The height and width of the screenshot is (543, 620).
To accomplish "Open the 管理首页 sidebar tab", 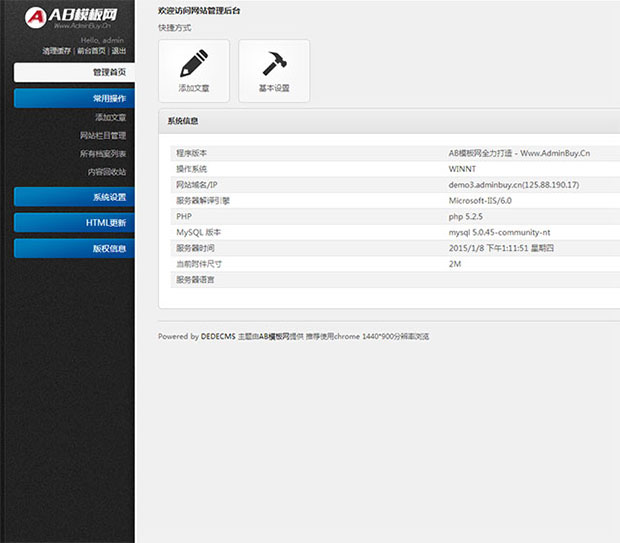I will pyautogui.click(x=74, y=72).
